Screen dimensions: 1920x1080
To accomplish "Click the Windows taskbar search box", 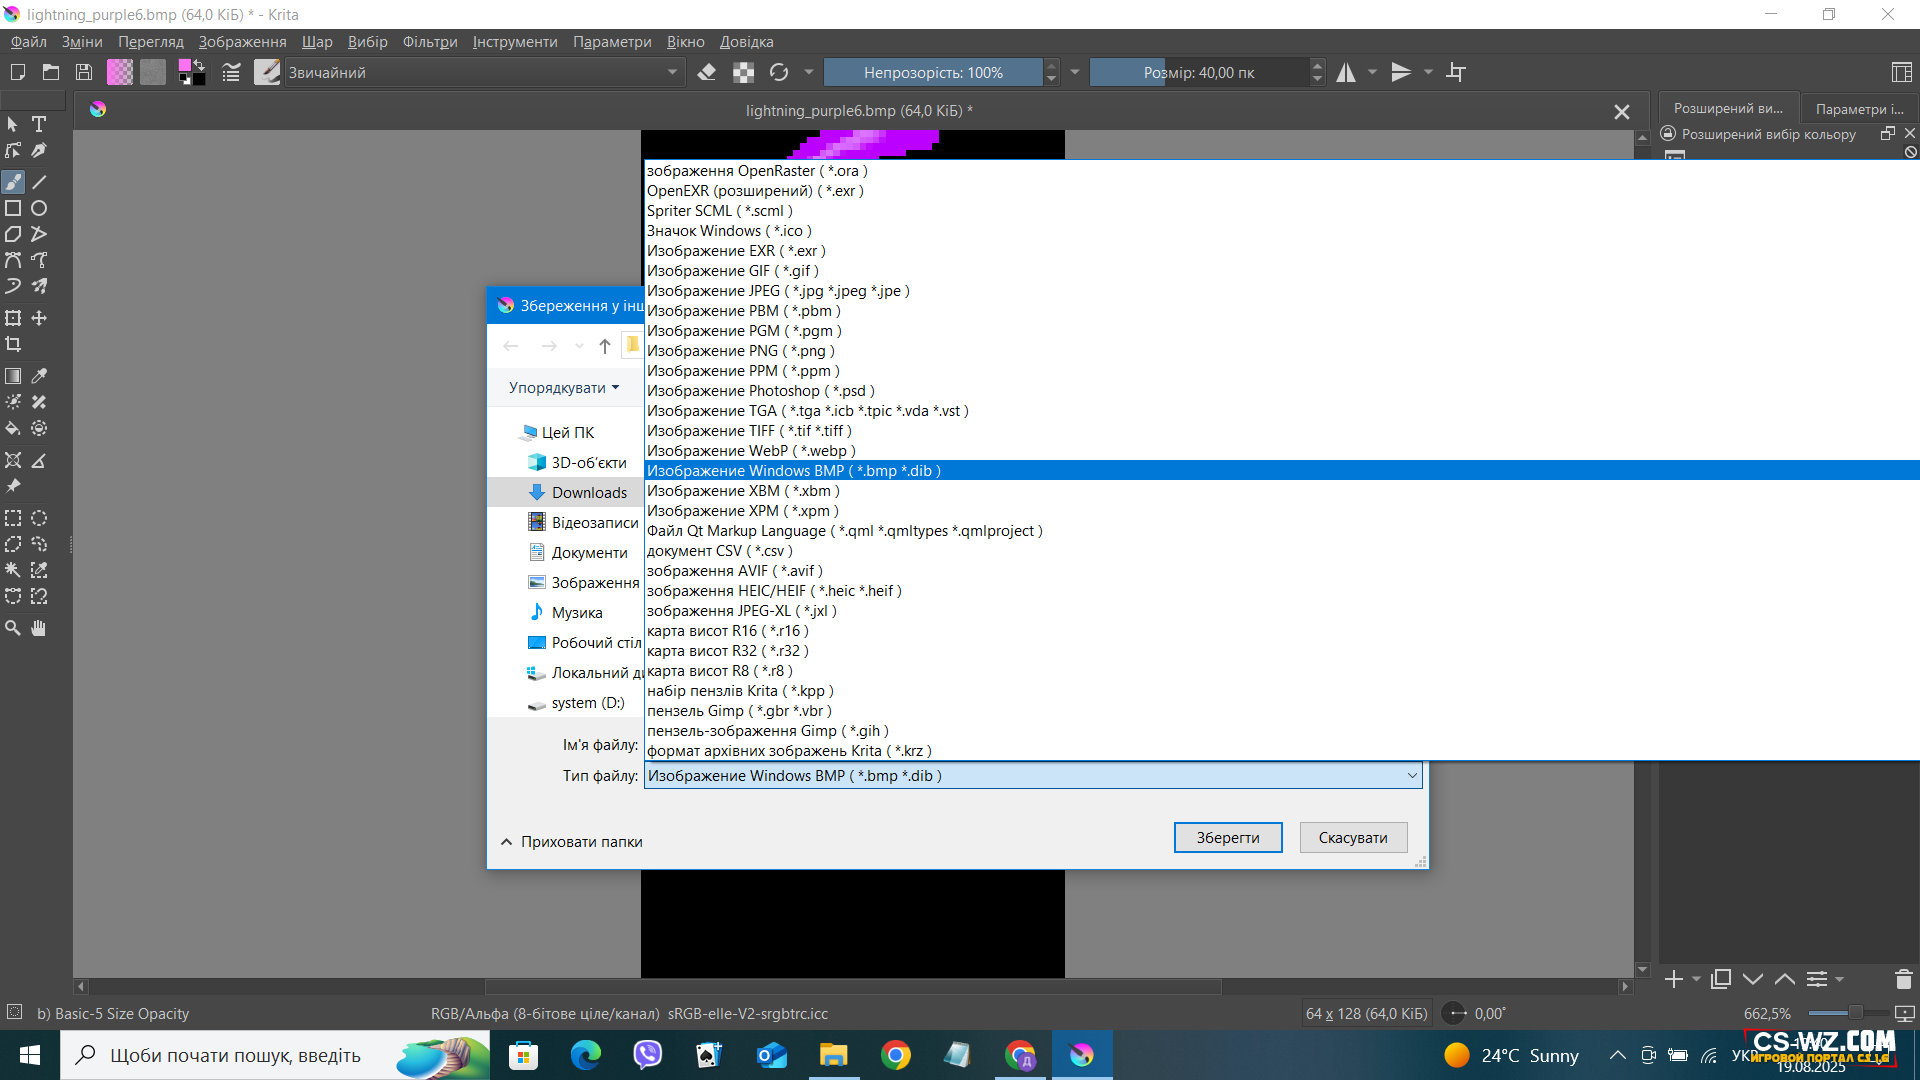I will pos(275,1055).
